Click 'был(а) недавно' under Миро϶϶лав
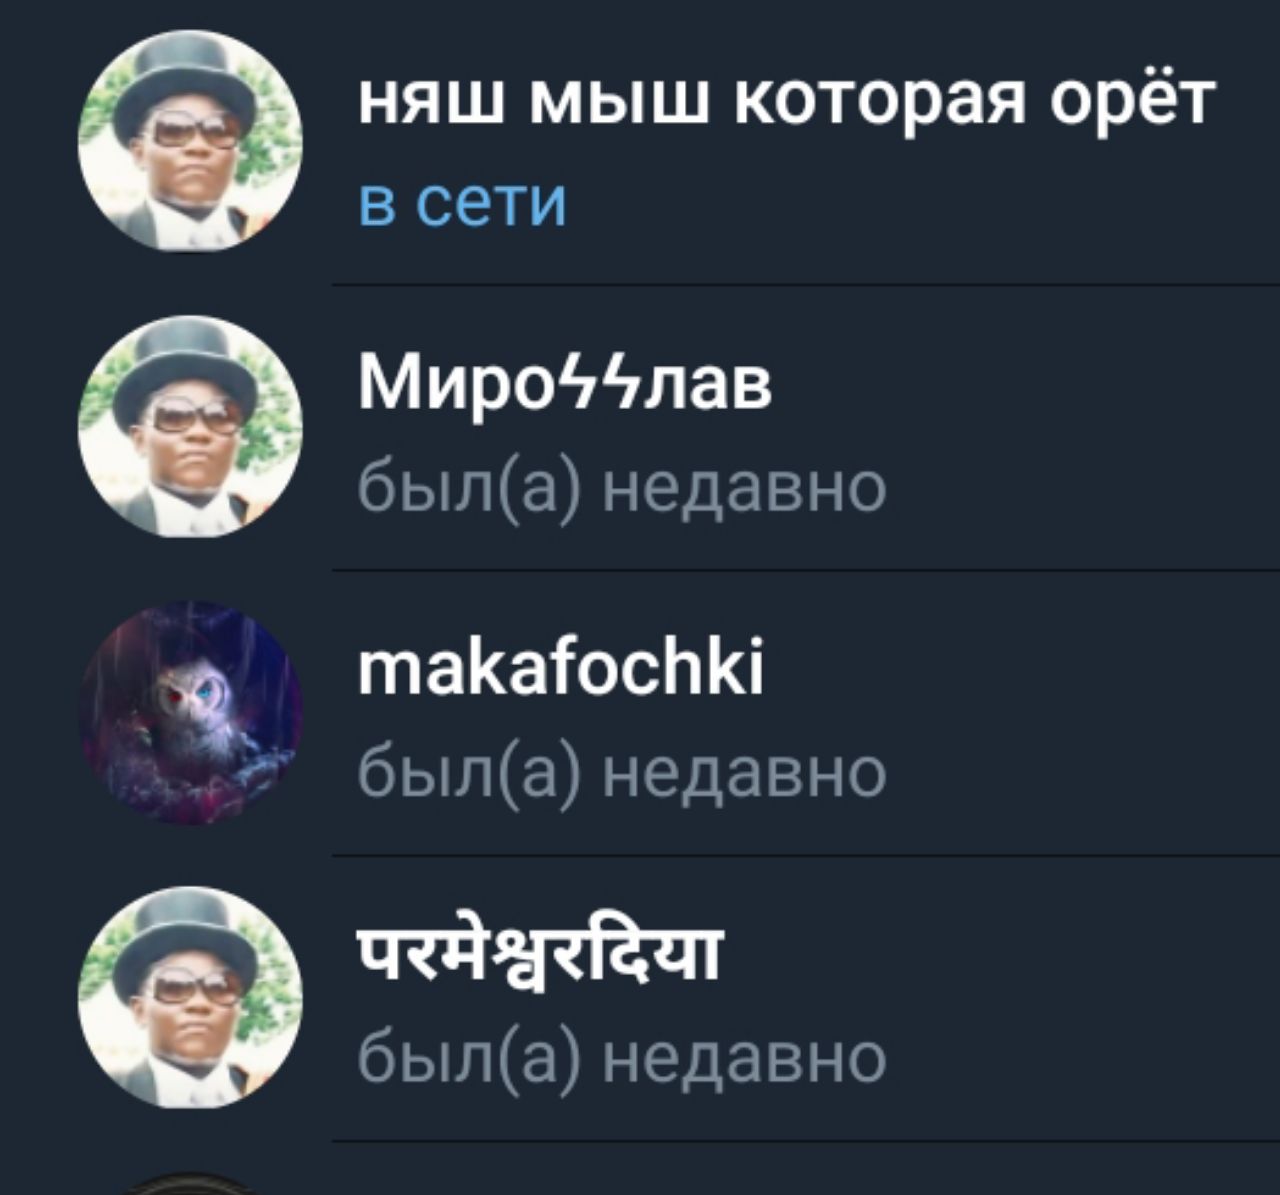The height and width of the screenshot is (1195, 1280). (622, 489)
